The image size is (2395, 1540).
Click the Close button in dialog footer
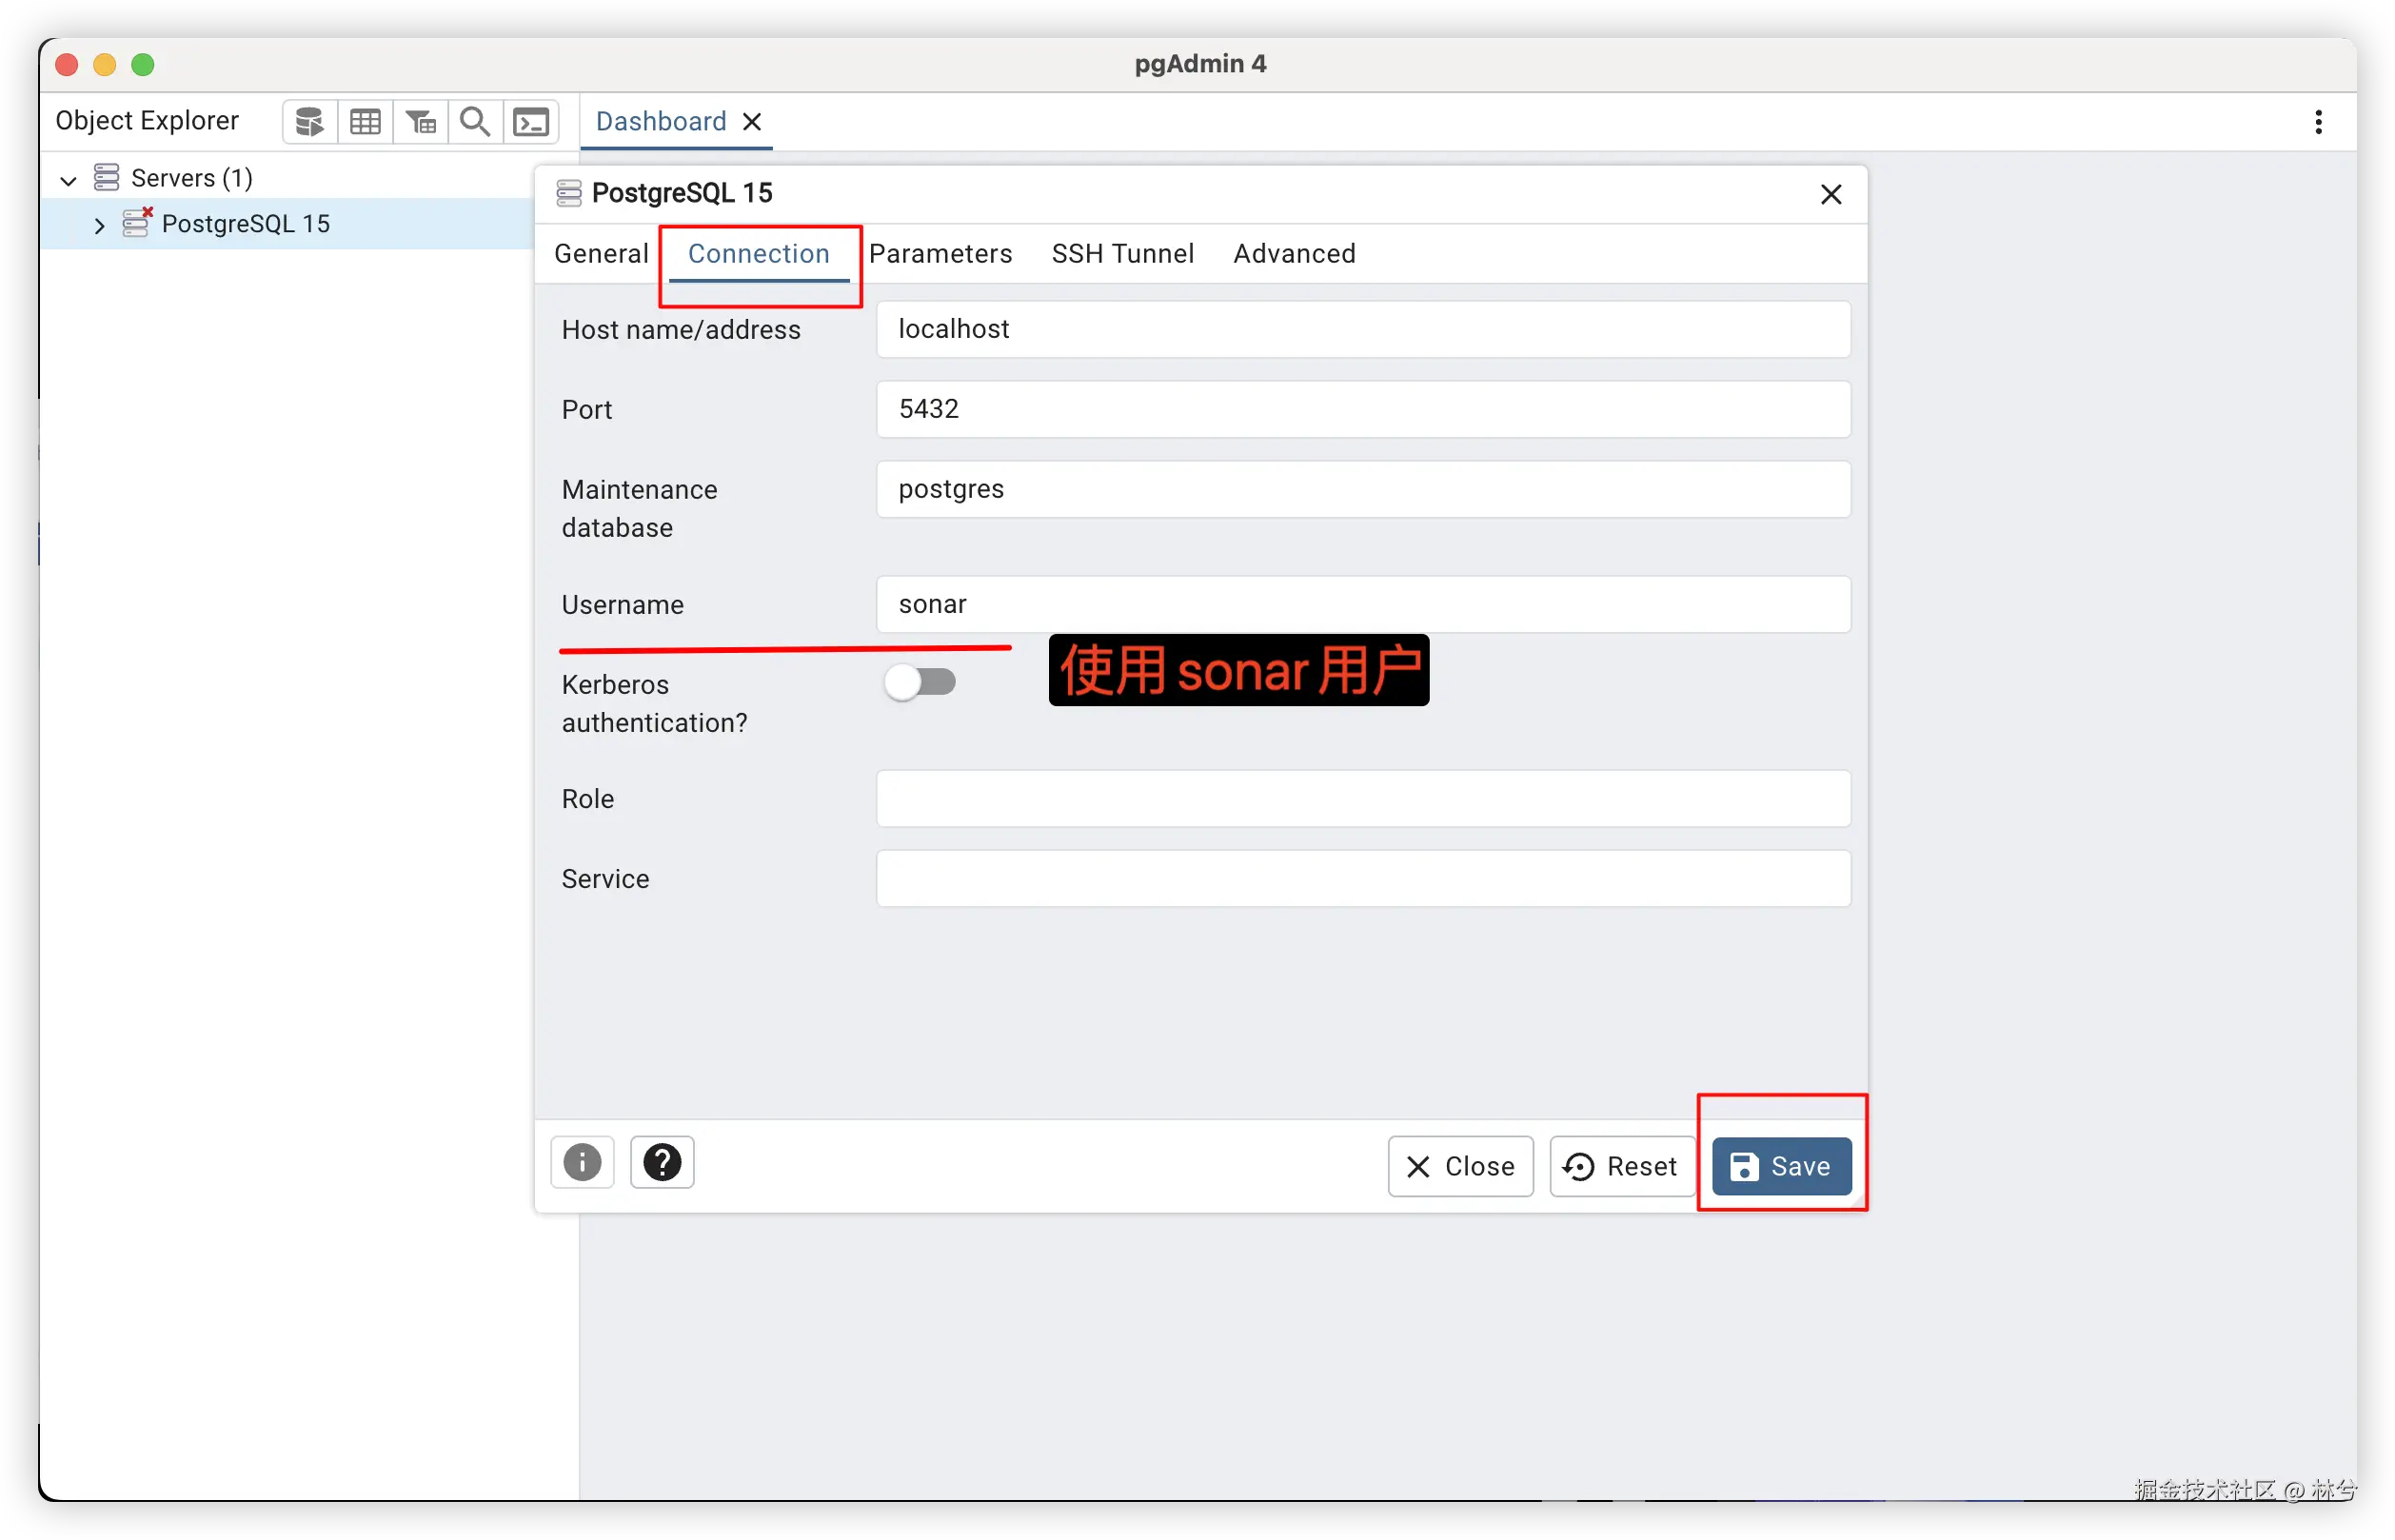pyautogui.click(x=1460, y=1166)
